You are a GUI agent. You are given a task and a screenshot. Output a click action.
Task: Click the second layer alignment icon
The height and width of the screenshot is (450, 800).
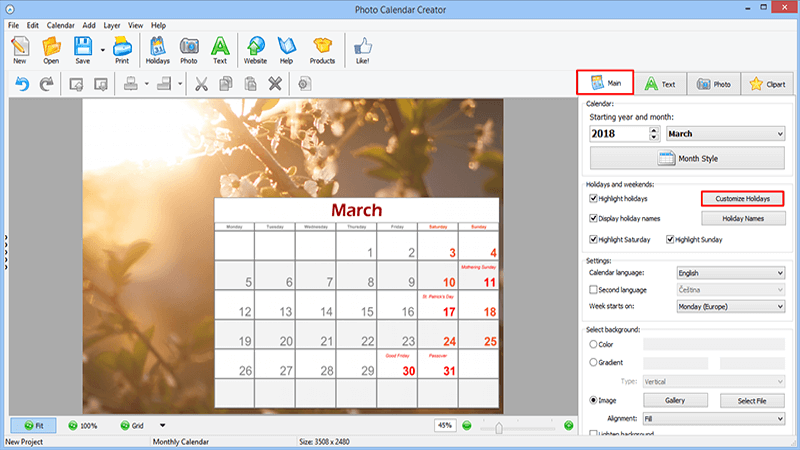tap(164, 84)
